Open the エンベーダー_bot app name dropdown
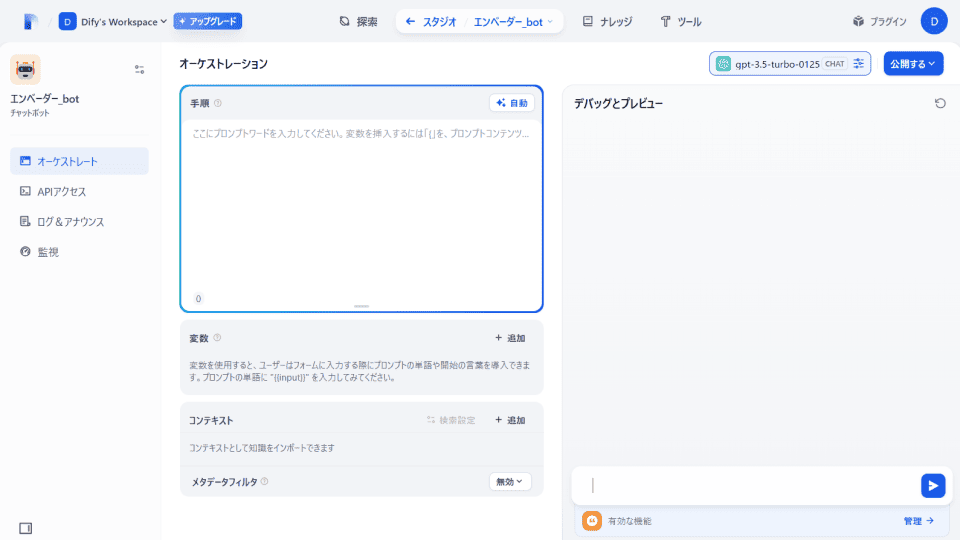 point(513,21)
